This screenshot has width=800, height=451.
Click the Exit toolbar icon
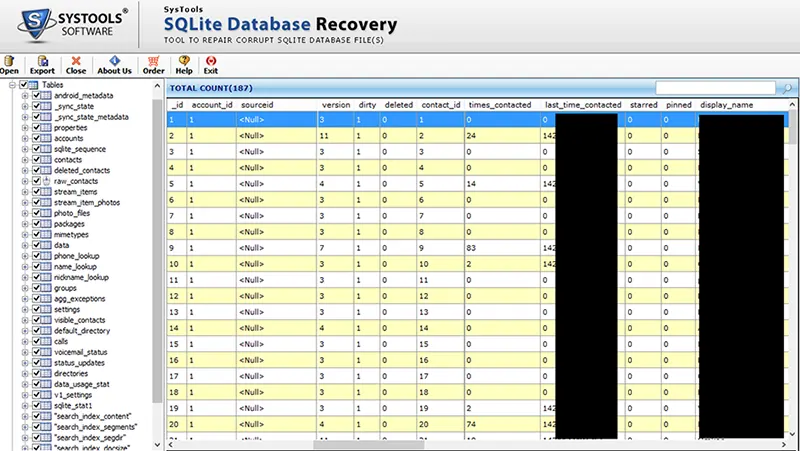[211, 61]
